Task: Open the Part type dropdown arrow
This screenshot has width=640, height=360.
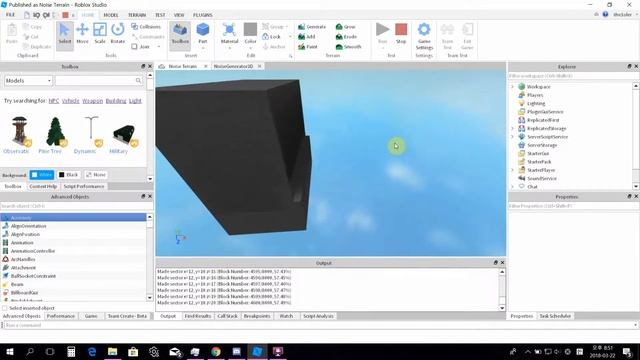Action: click(x=203, y=48)
